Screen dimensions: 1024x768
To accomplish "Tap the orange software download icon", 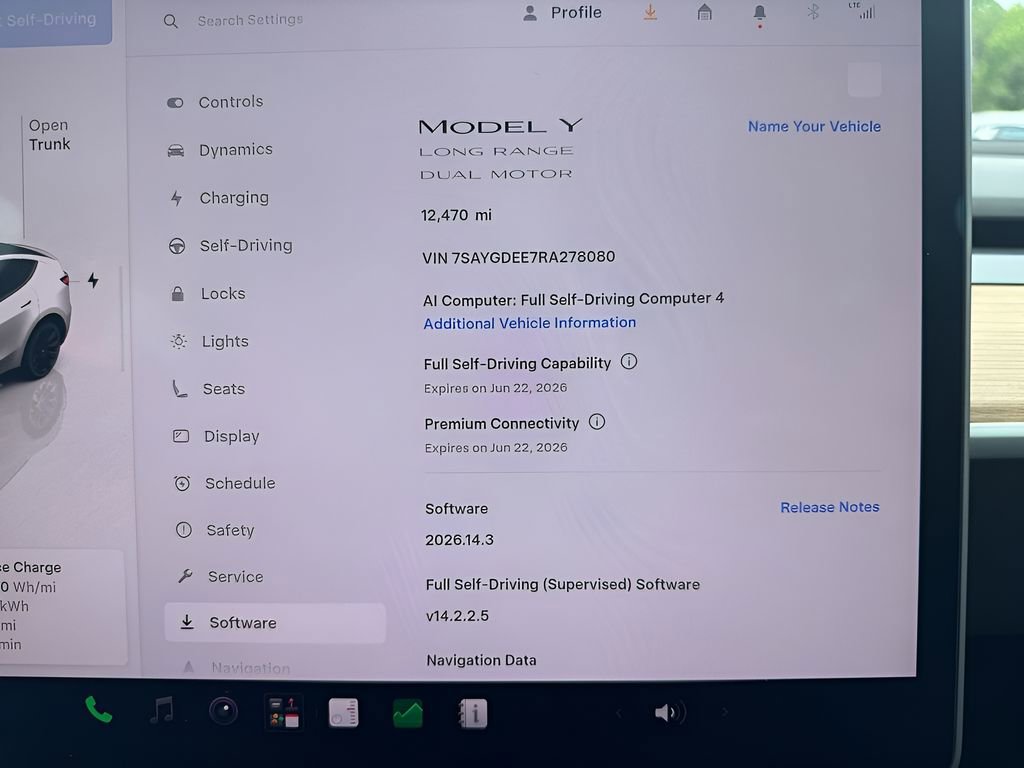I will [650, 12].
